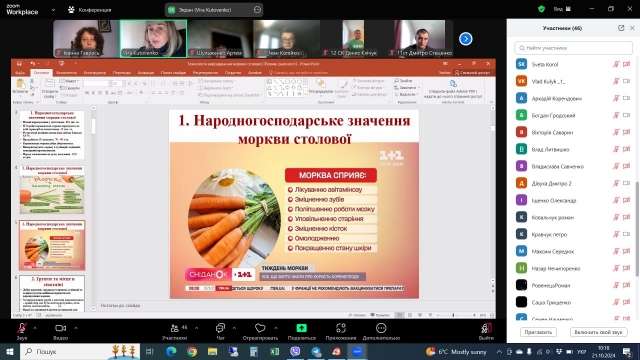This screenshot has height=360, width=640.
Task: Open the Zoom Workplace dropdown arrow
Action: pos(53,10)
